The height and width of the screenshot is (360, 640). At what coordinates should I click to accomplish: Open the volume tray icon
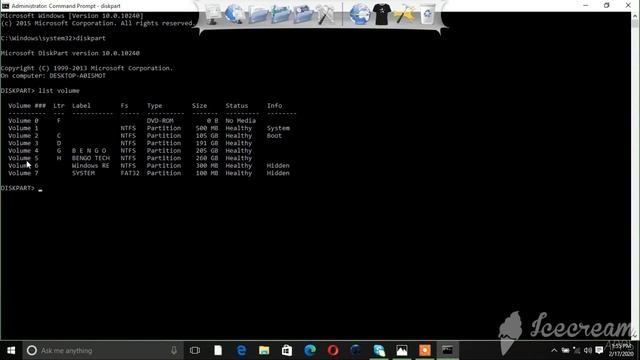(588, 350)
